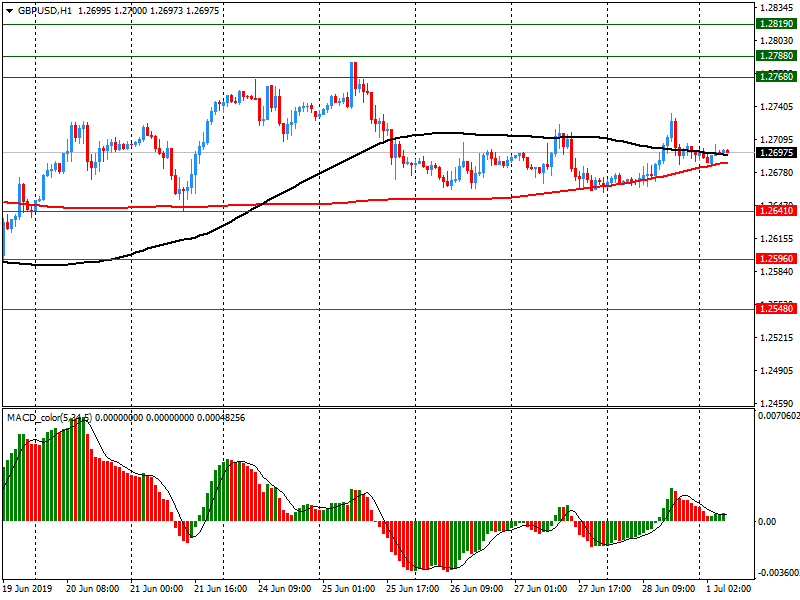
Task: Click the 28 Jun 09:00 time label
Action: [668, 589]
